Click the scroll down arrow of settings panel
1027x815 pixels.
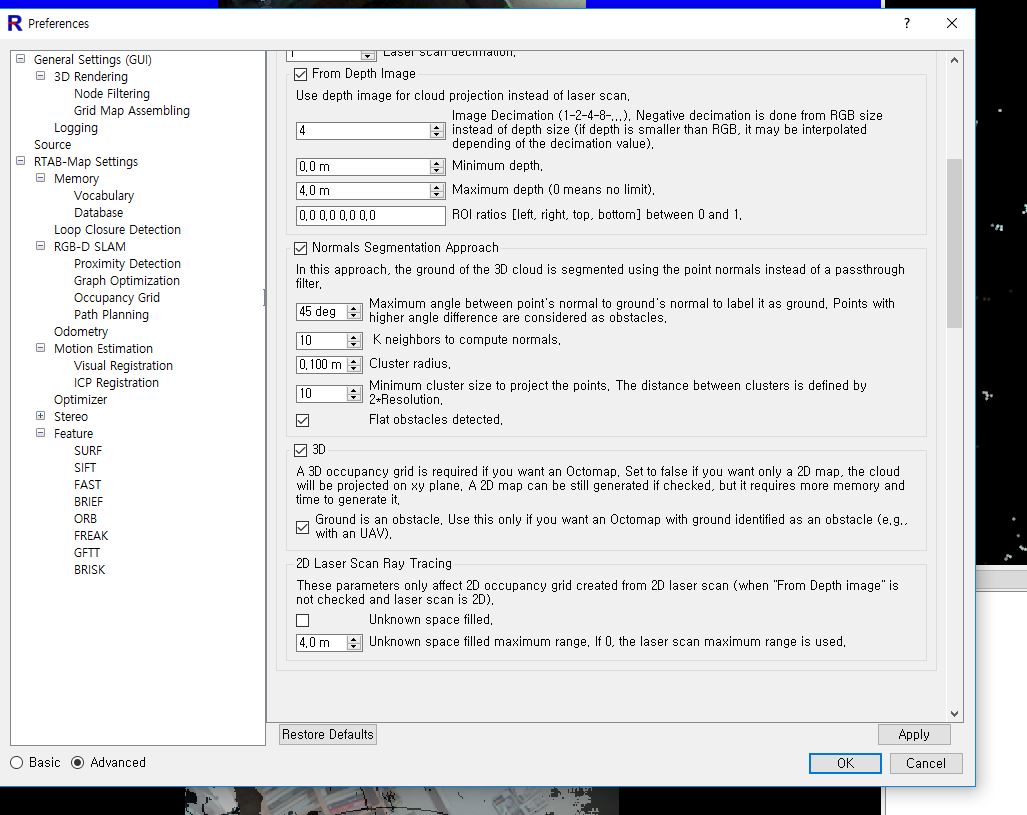pos(954,713)
